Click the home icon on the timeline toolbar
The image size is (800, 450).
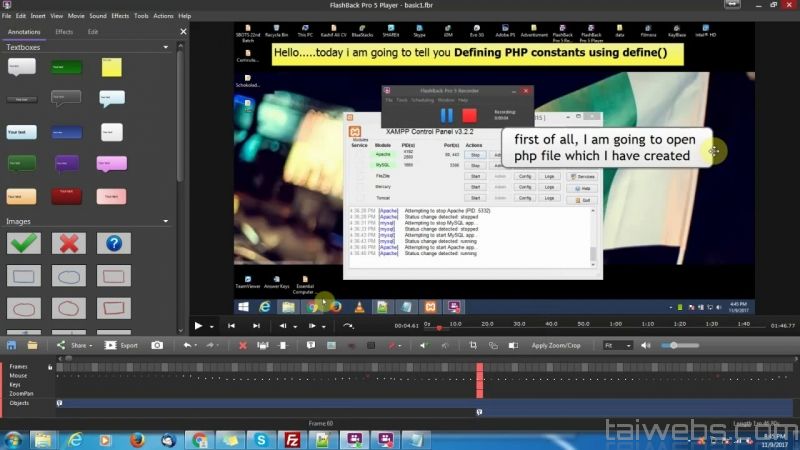point(10,345)
